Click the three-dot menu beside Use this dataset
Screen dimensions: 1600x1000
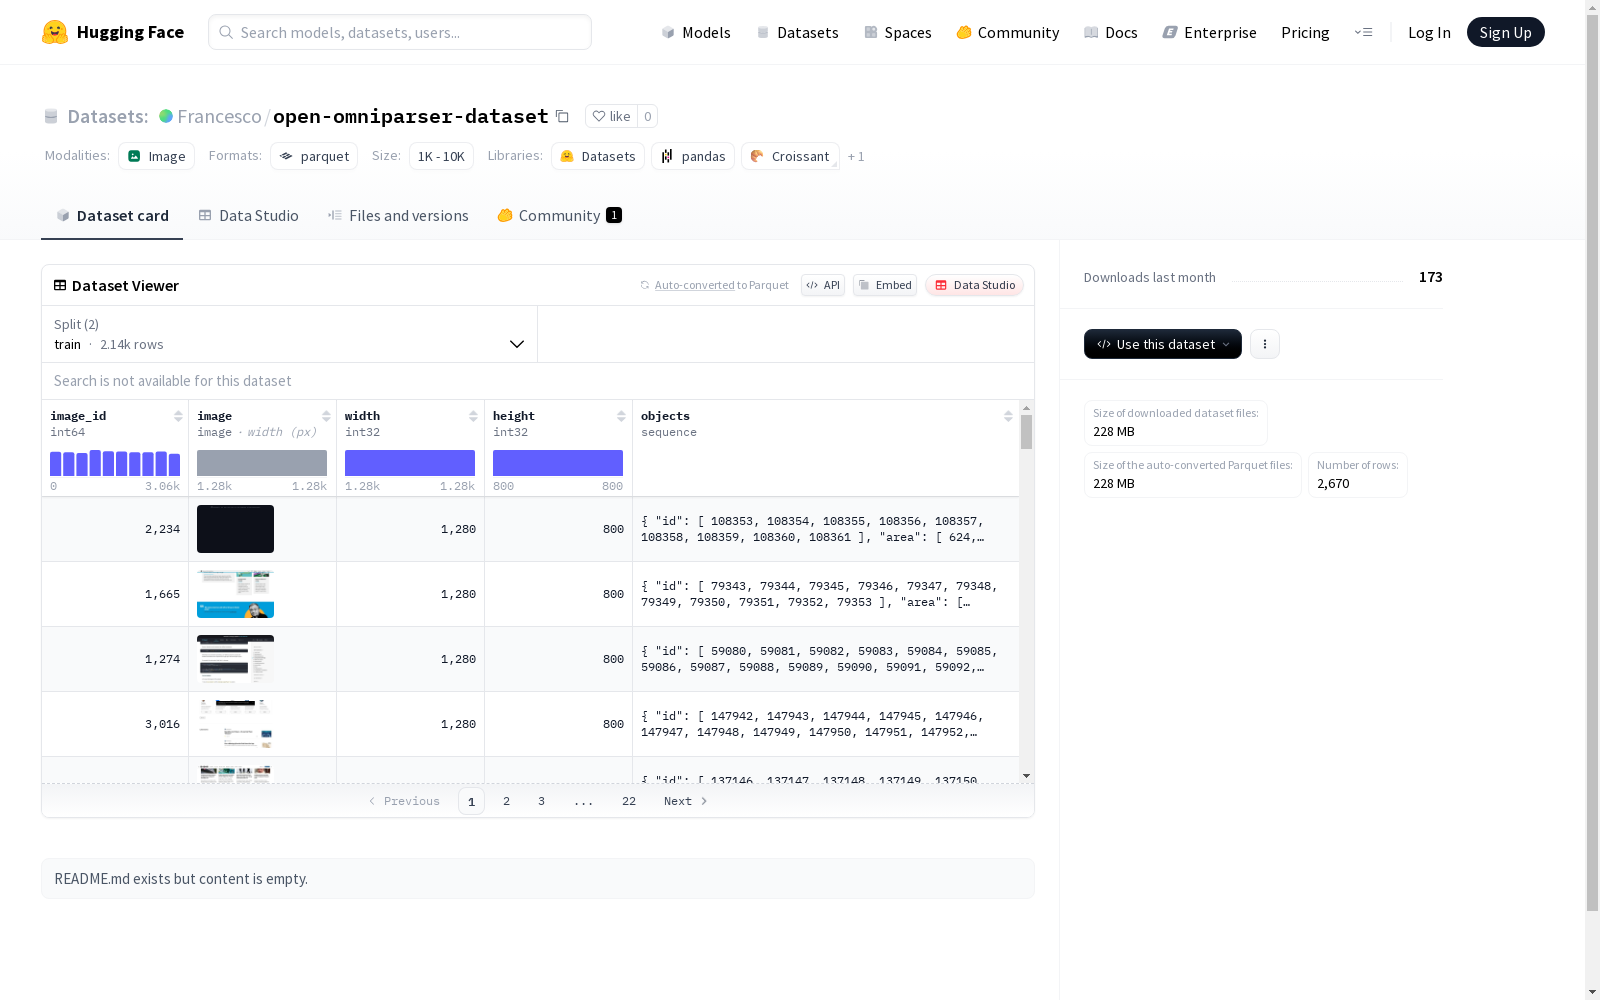tap(1265, 344)
